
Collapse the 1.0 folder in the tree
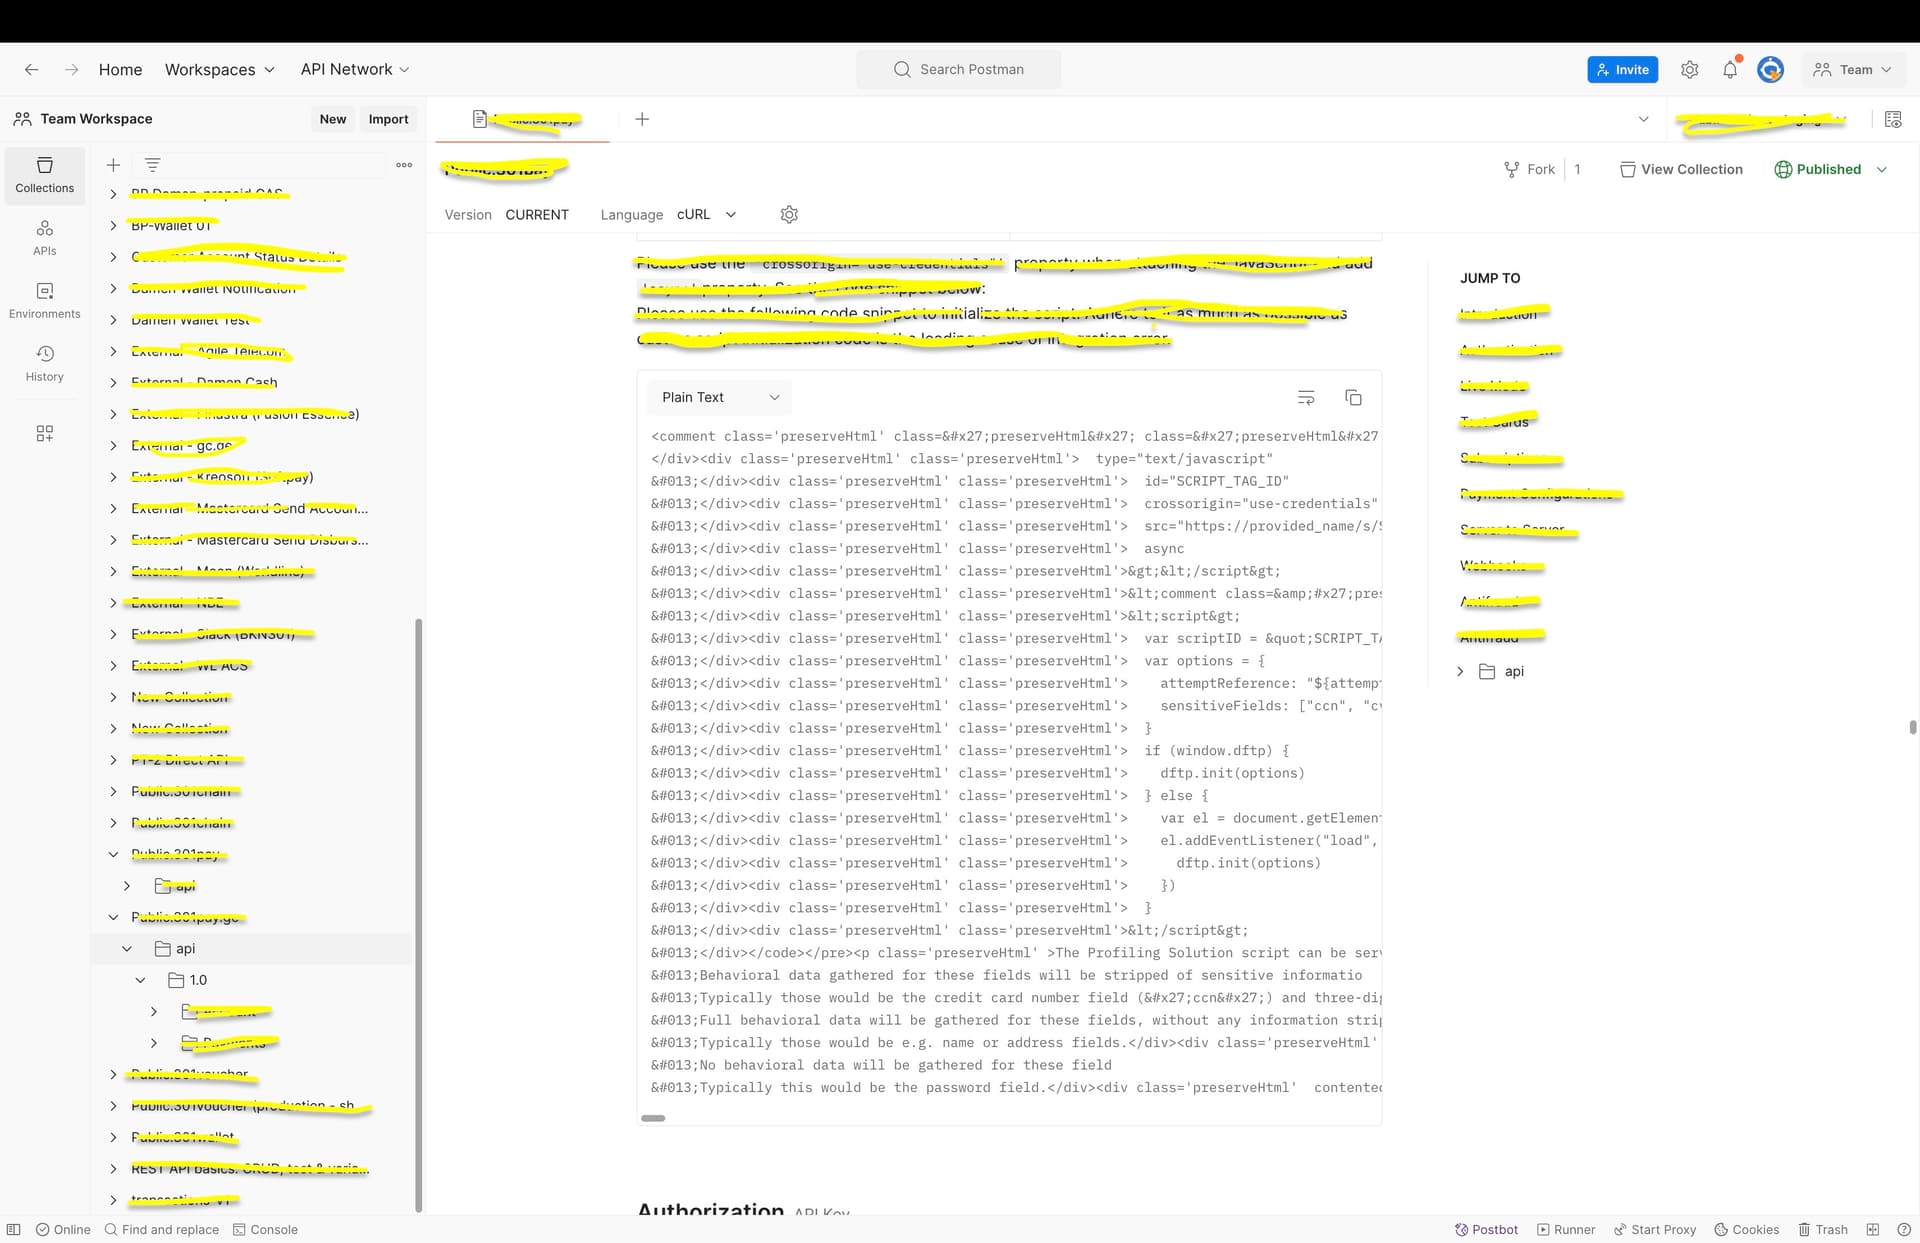click(x=140, y=980)
